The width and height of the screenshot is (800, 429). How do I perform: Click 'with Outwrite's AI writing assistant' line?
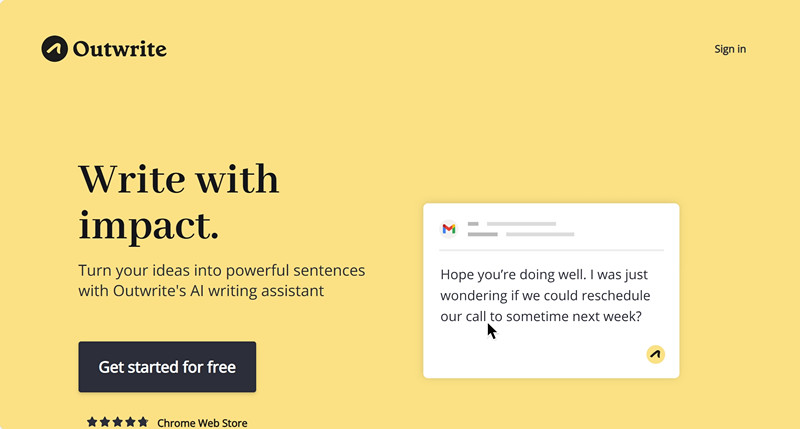coord(201,291)
